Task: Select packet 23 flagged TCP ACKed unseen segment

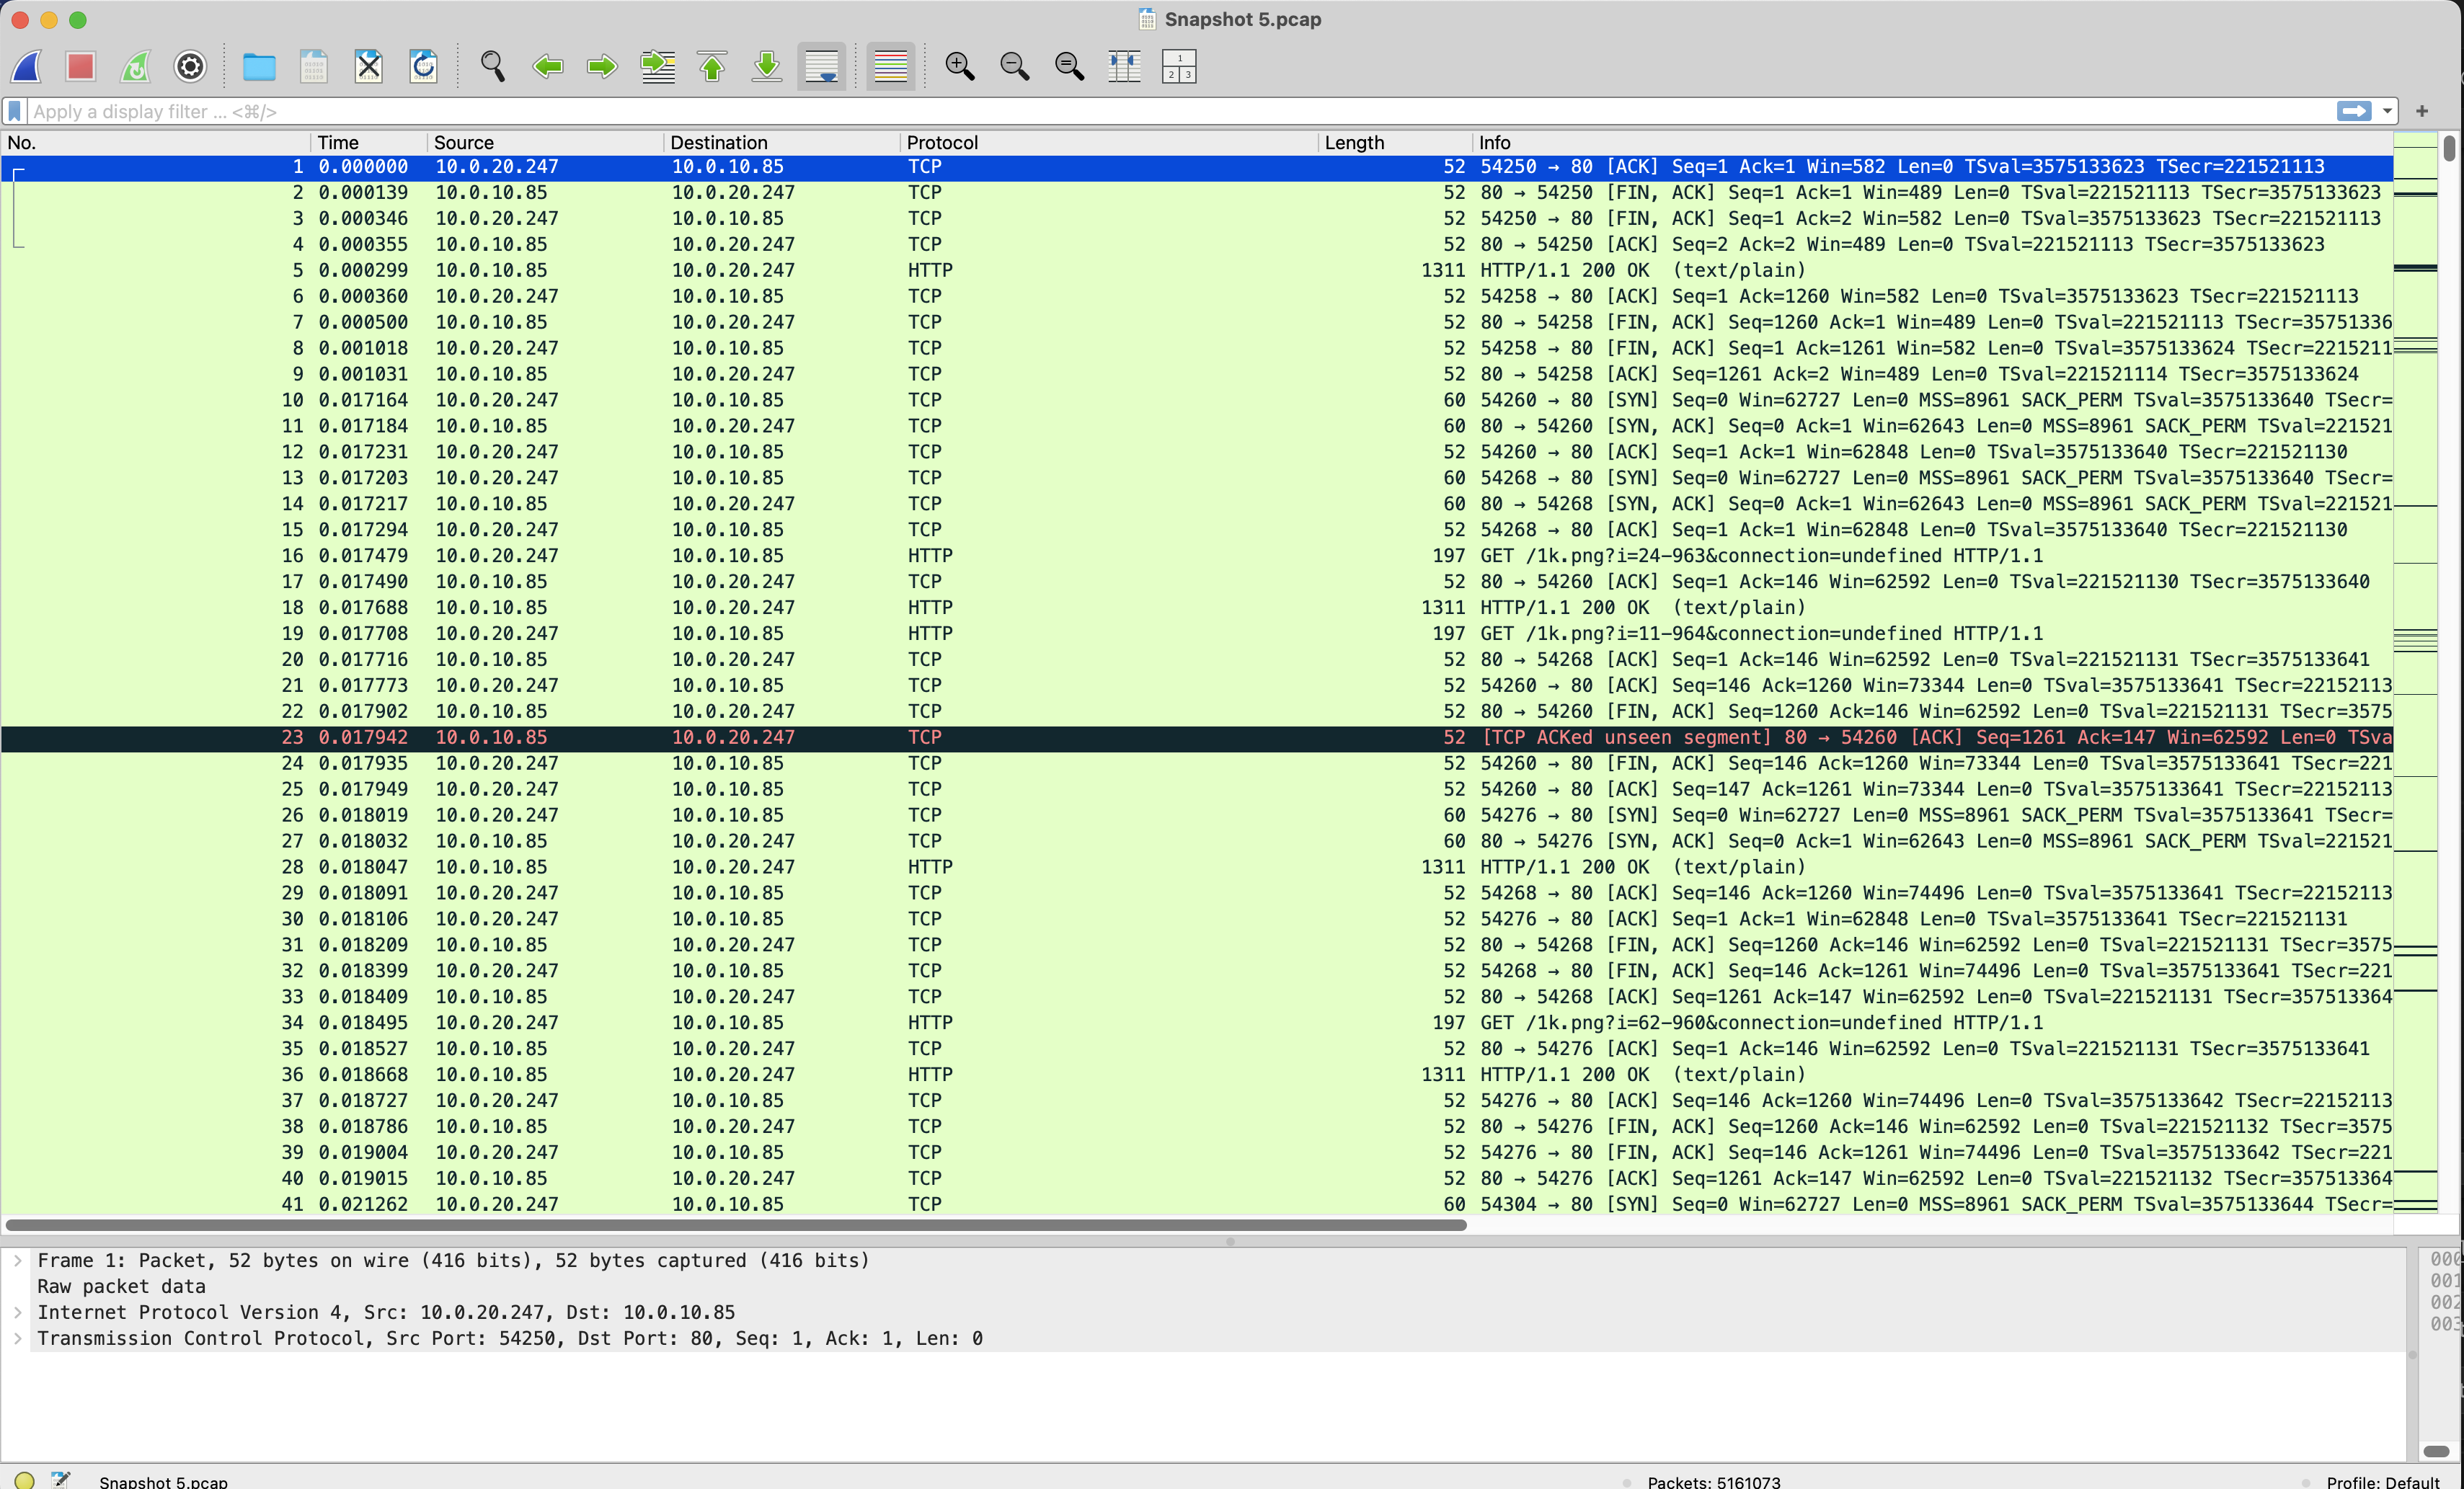Action: point(700,738)
